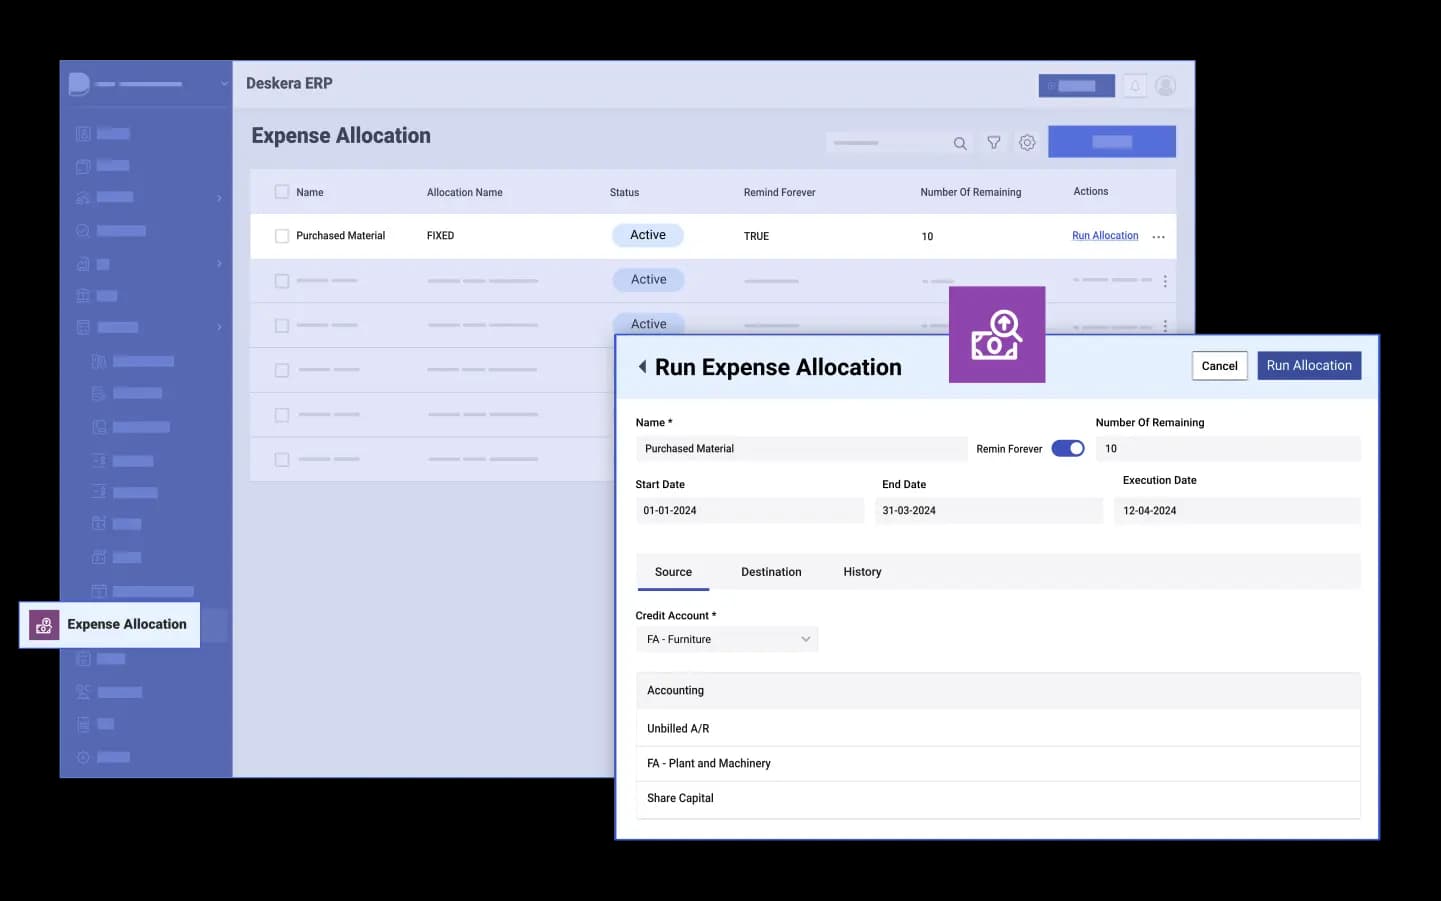
Task: Open the History tab
Action: click(862, 572)
